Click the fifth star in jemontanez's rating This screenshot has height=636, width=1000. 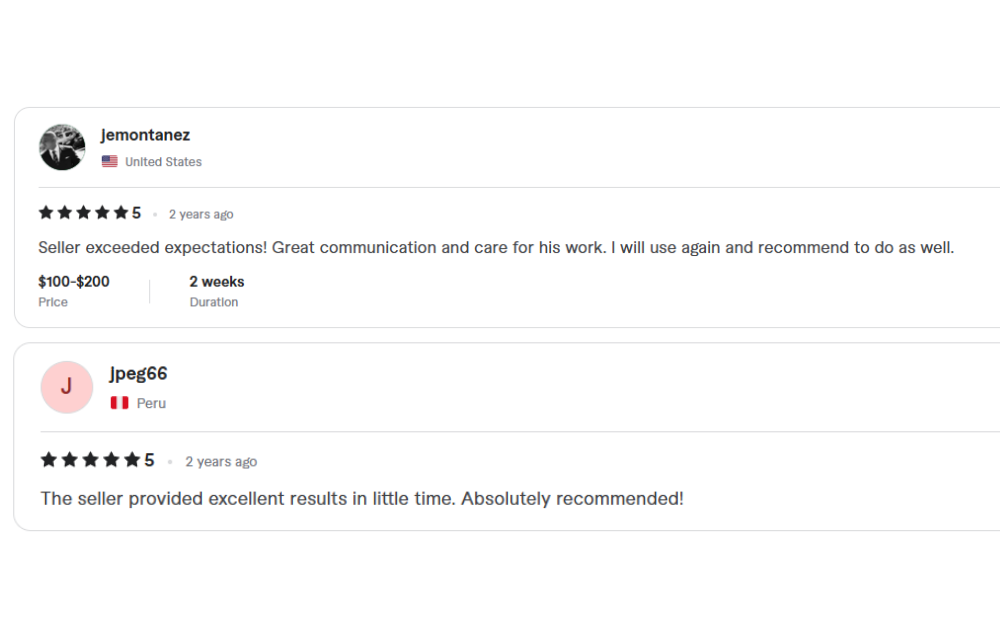point(121,213)
